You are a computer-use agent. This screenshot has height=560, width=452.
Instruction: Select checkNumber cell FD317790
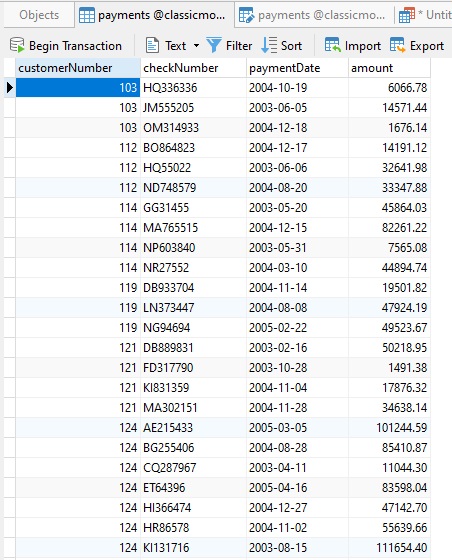(x=193, y=368)
